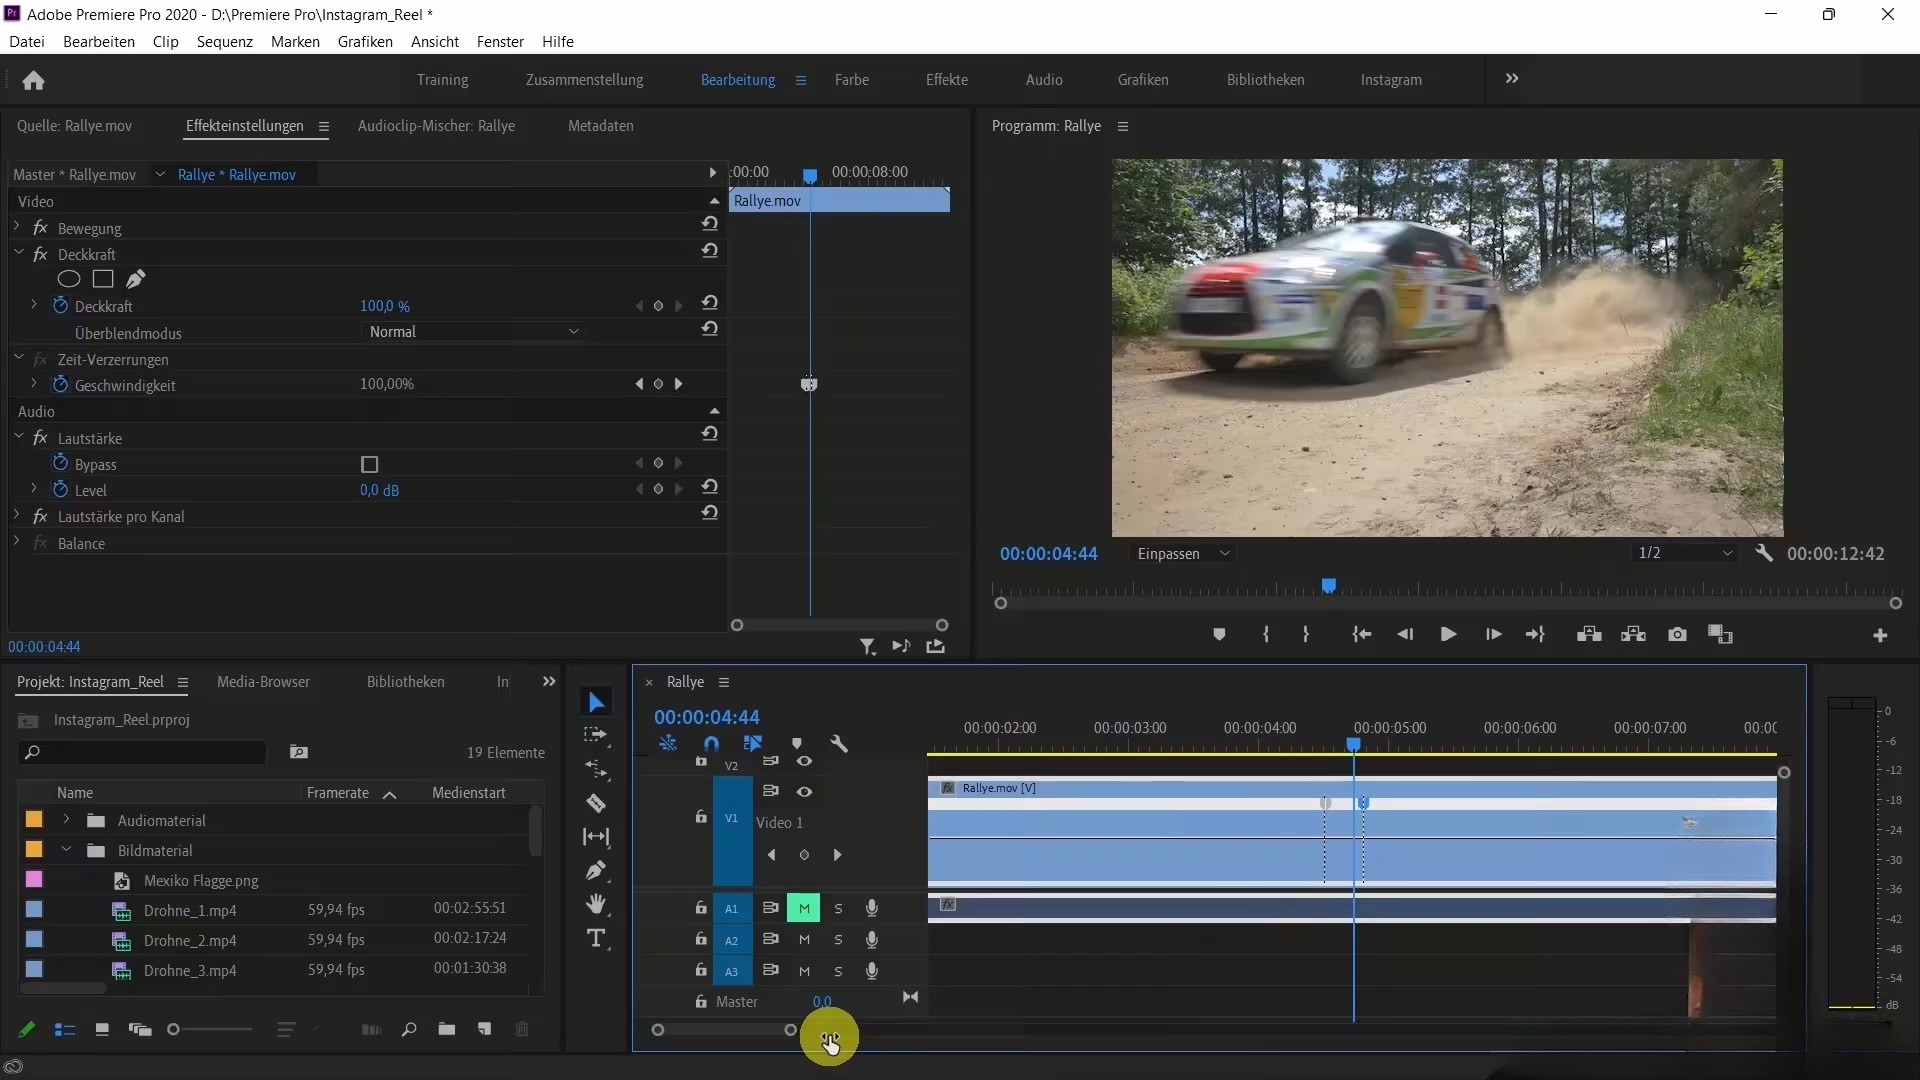Switch to the Farbe workspace tab

pyautogui.click(x=852, y=80)
